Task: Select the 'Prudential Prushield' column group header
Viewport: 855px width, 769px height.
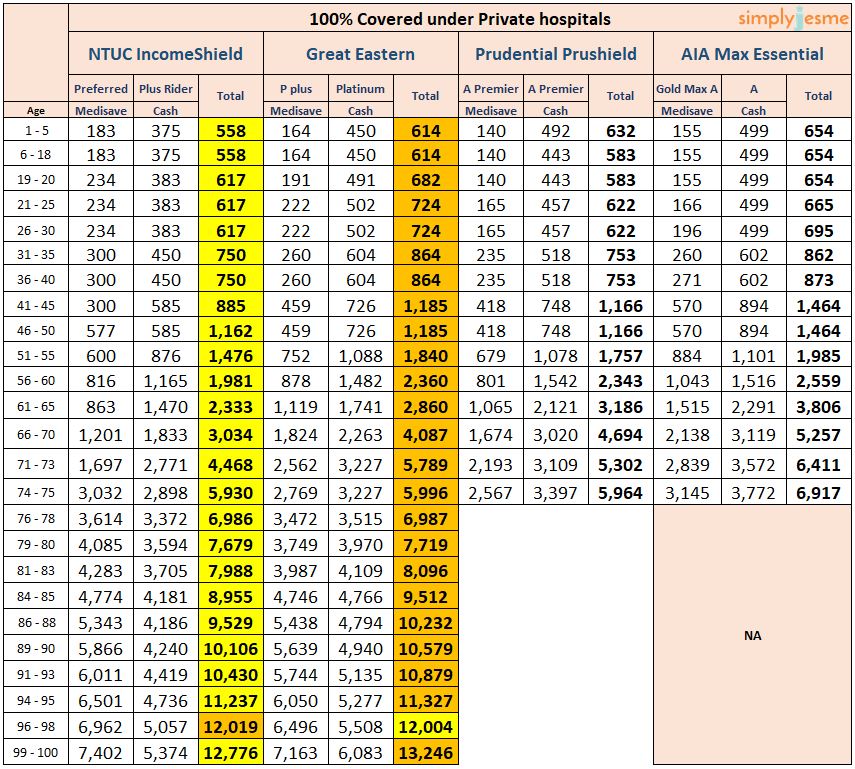Action: pyautogui.click(x=556, y=54)
